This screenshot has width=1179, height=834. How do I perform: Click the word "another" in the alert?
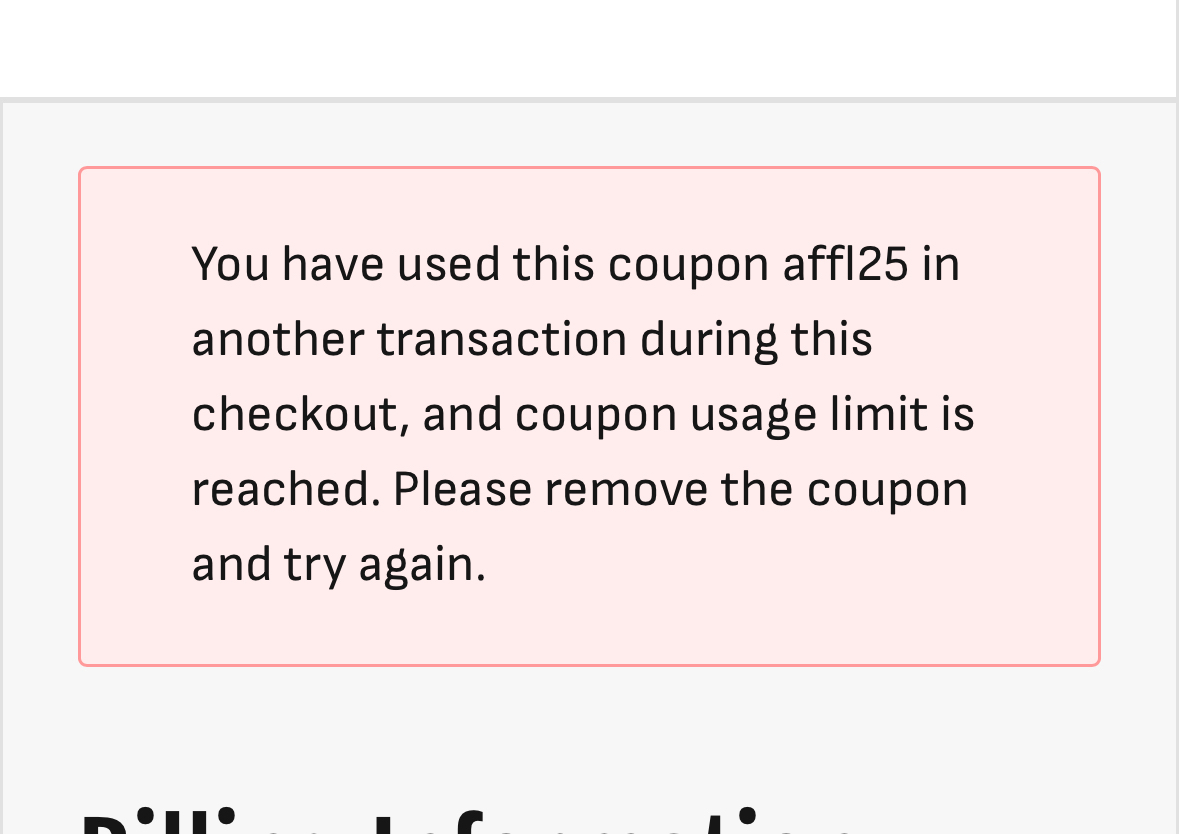[x=277, y=340]
